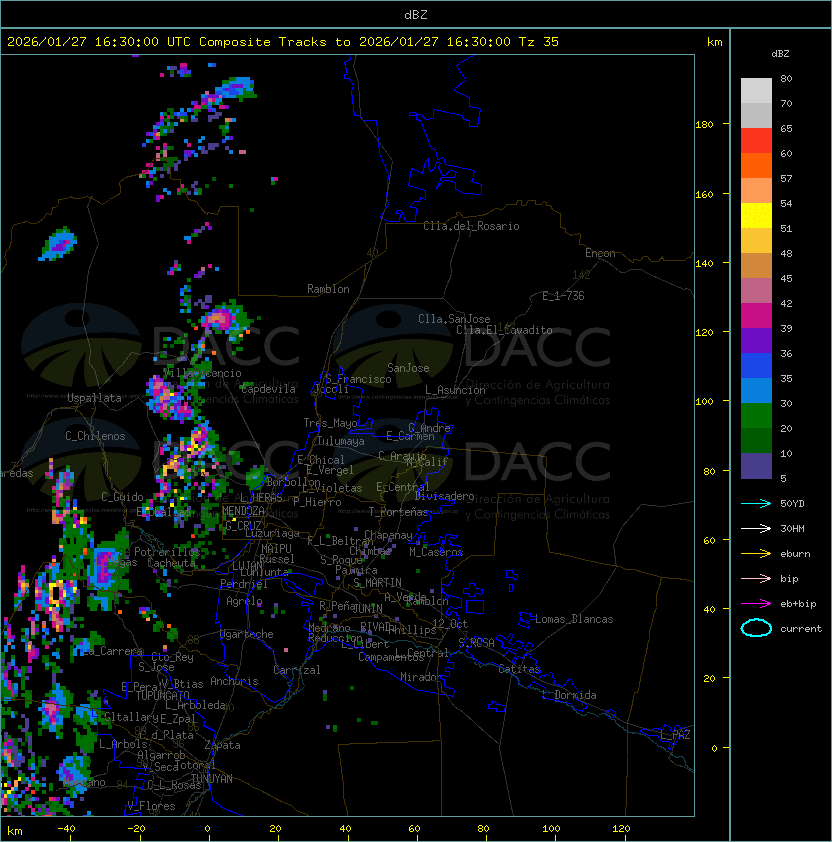Viewport: 832px width, 842px height.
Task: Select the slate 10 dBZ legend swatch
Action: tap(756, 466)
